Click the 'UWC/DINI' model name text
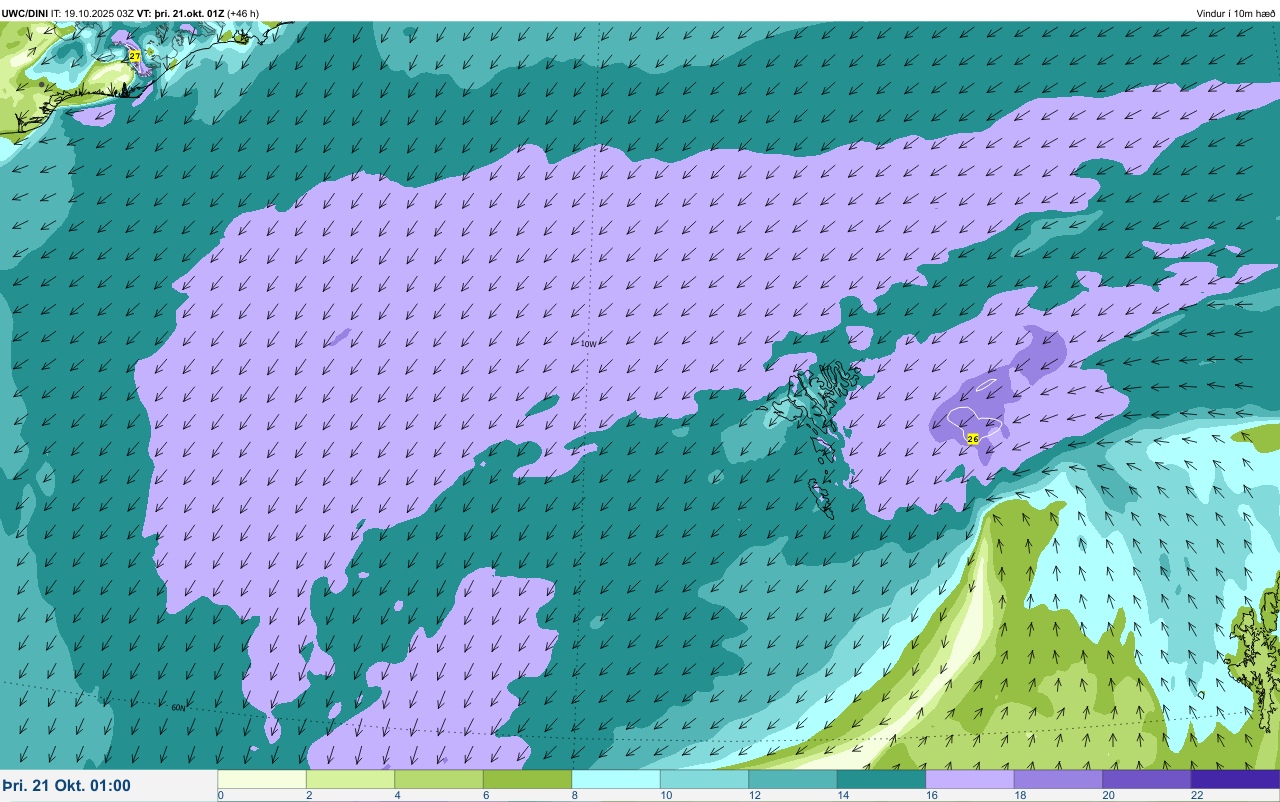Screen dimensions: 1280x802 [25, 13]
